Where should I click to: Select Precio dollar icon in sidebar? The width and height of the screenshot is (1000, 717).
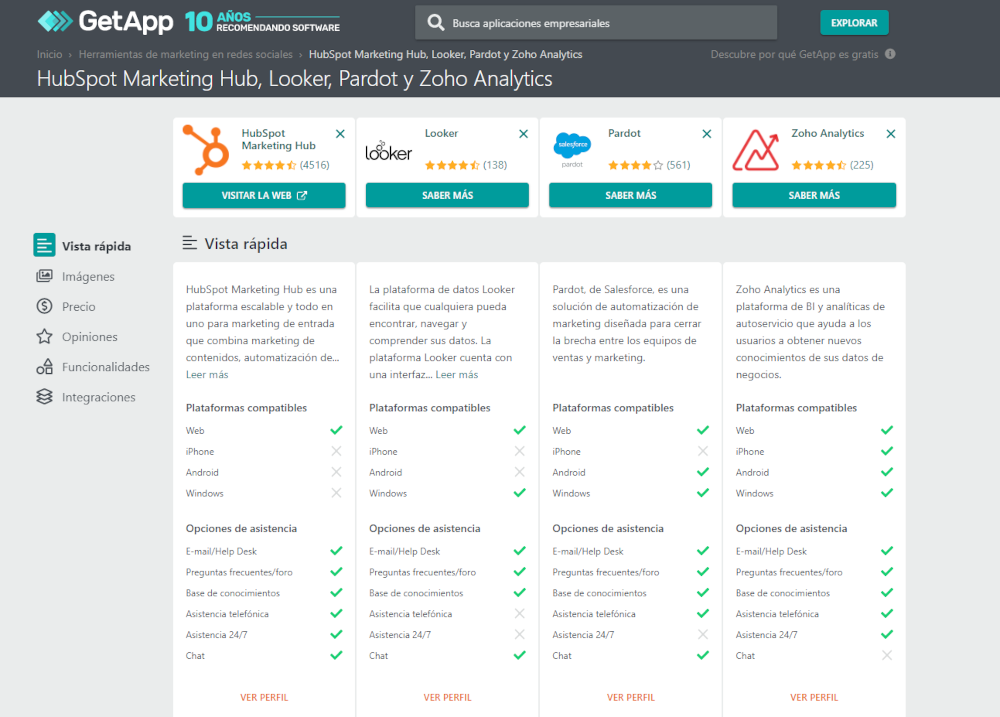tap(44, 306)
